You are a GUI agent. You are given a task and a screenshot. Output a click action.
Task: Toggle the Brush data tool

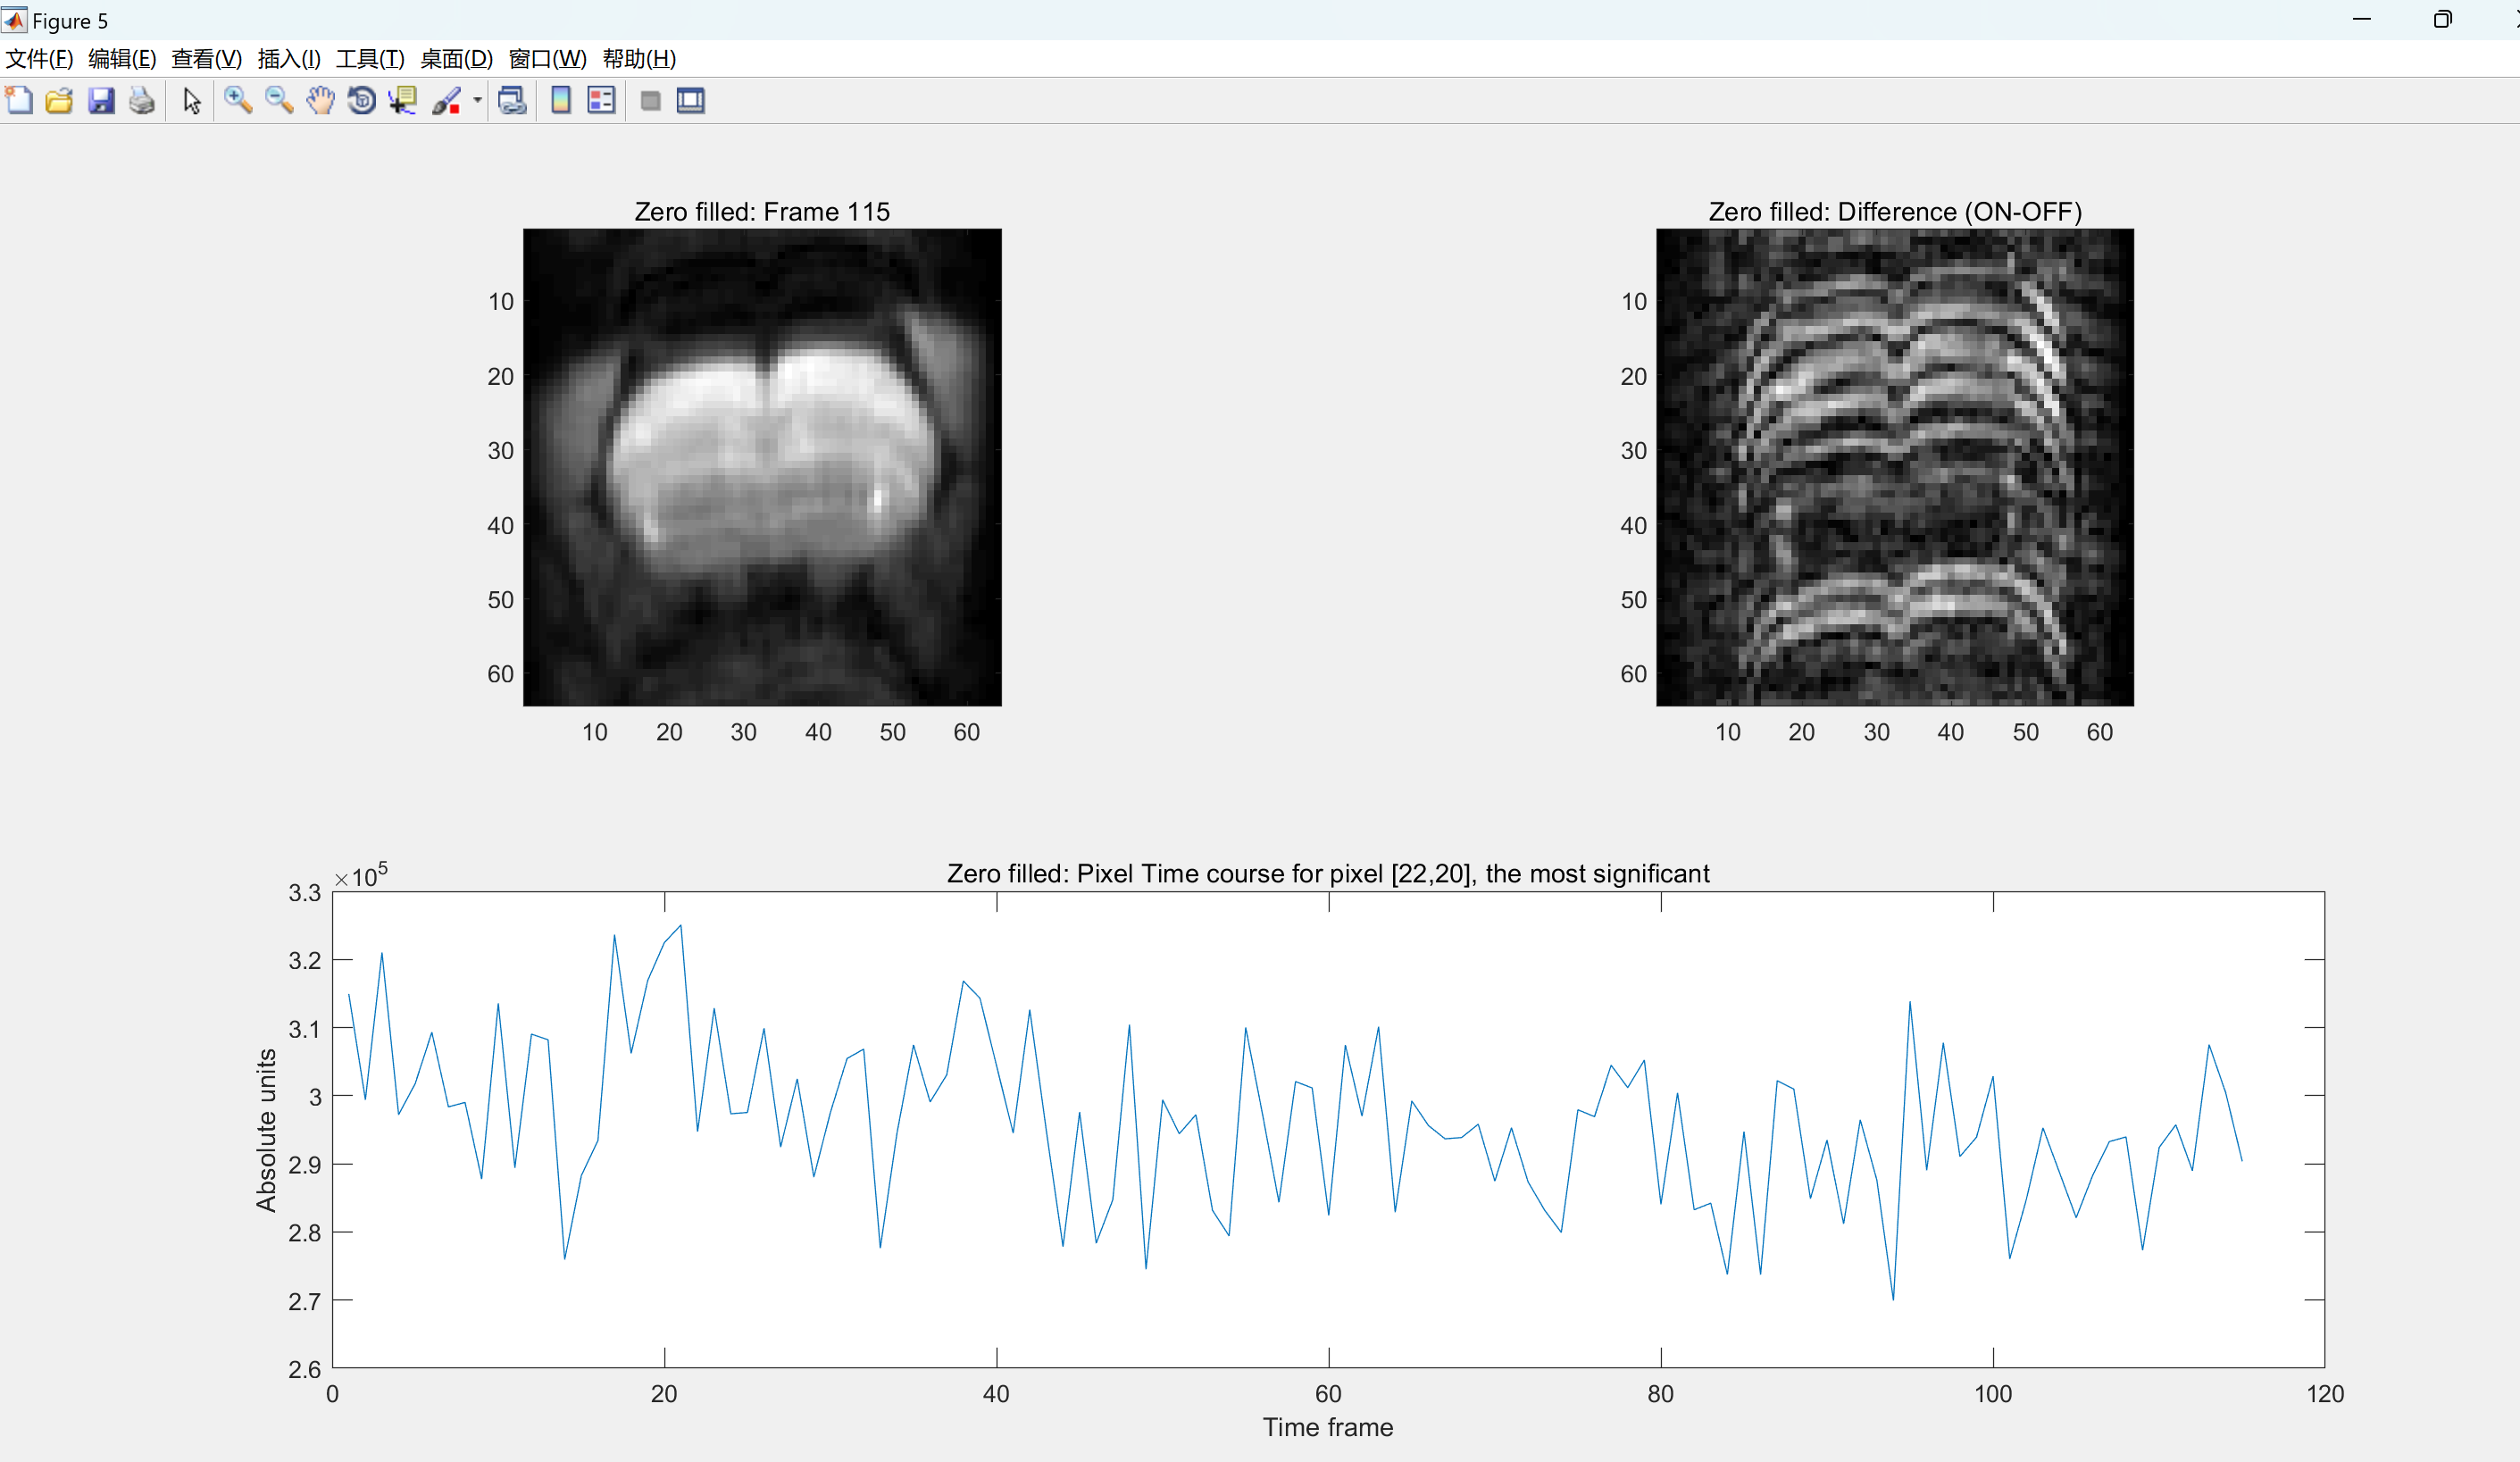[446, 100]
